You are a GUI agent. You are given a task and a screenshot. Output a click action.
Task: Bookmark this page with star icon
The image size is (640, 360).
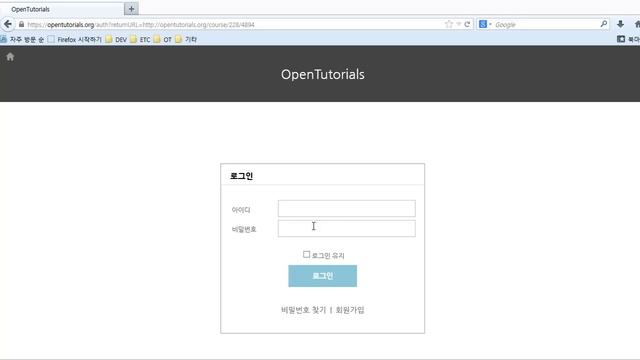point(449,24)
